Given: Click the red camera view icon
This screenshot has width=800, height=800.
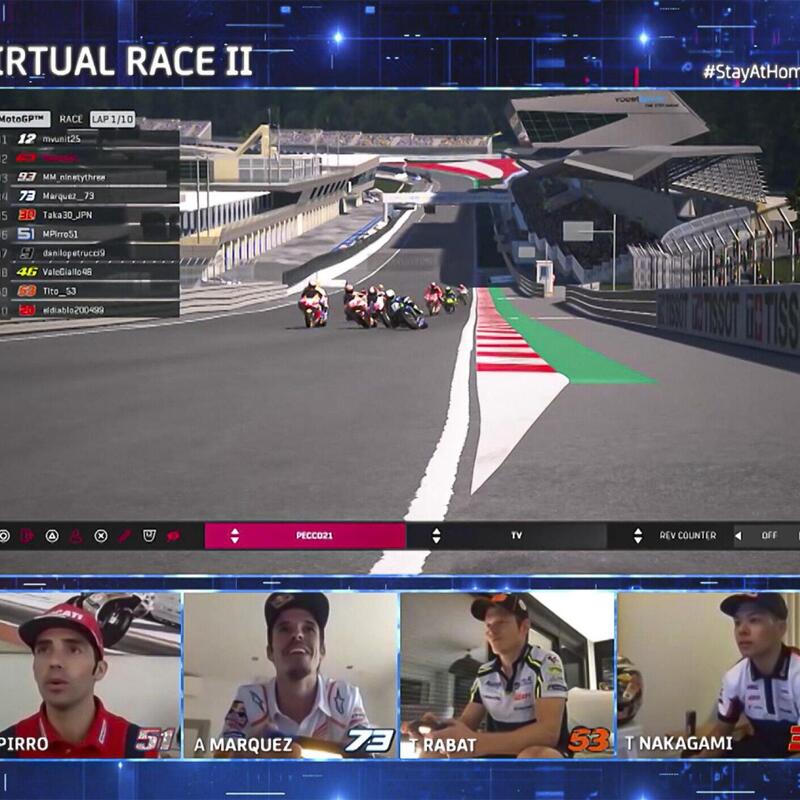Looking at the screenshot, I should click(x=173, y=536).
